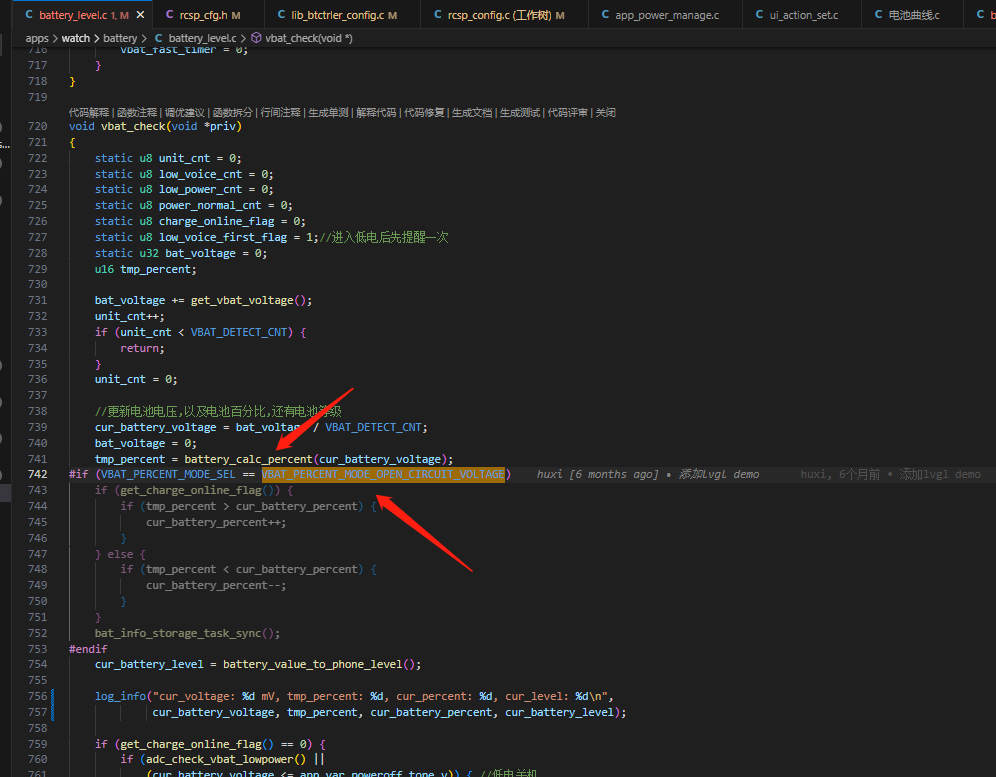This screenshot has width=996, height=777.
Task: Click the highlighted VBAT_PERCENT_MODE_OPEN_CIRCUIT_VOLTAGE macro
Action: 383,475
